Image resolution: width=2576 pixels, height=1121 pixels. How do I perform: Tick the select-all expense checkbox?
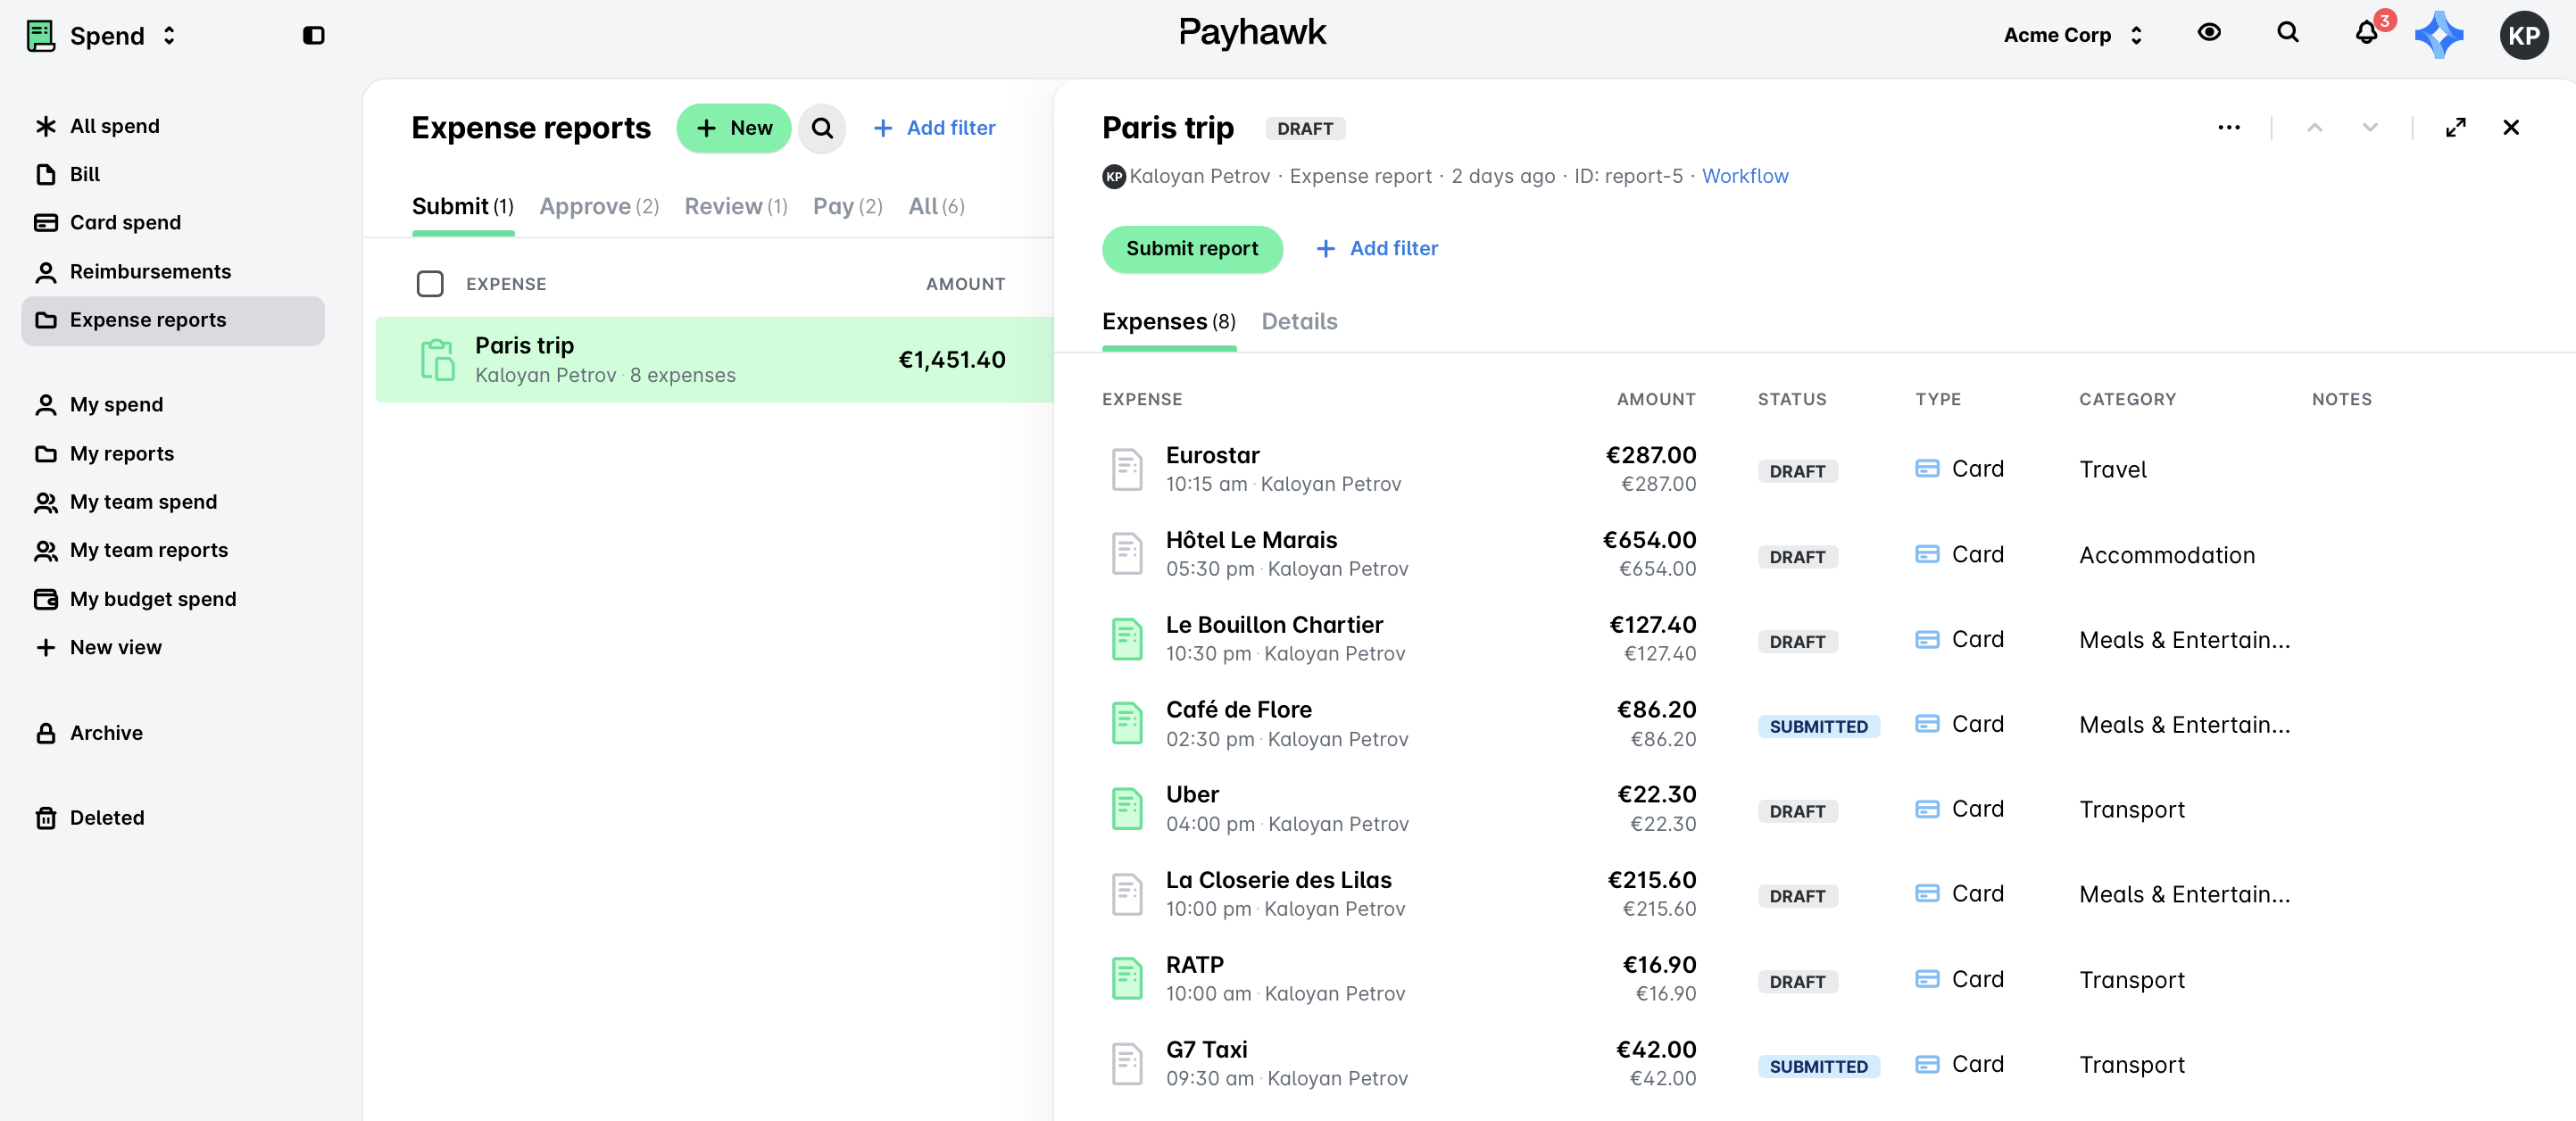430,284
